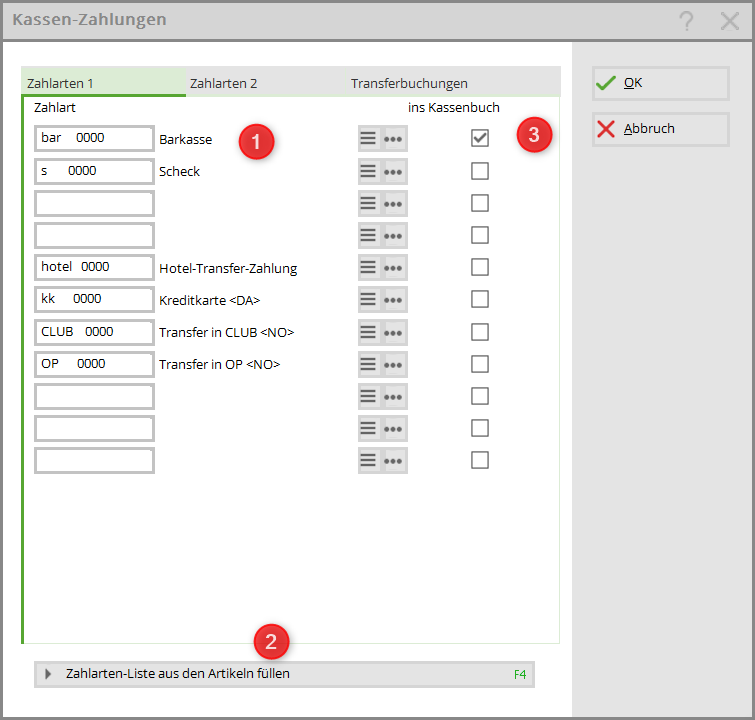The width and height of the screenshot is (755, 720).
Task: Click the empty third Zahlart input field
Action: pos(94,203)
